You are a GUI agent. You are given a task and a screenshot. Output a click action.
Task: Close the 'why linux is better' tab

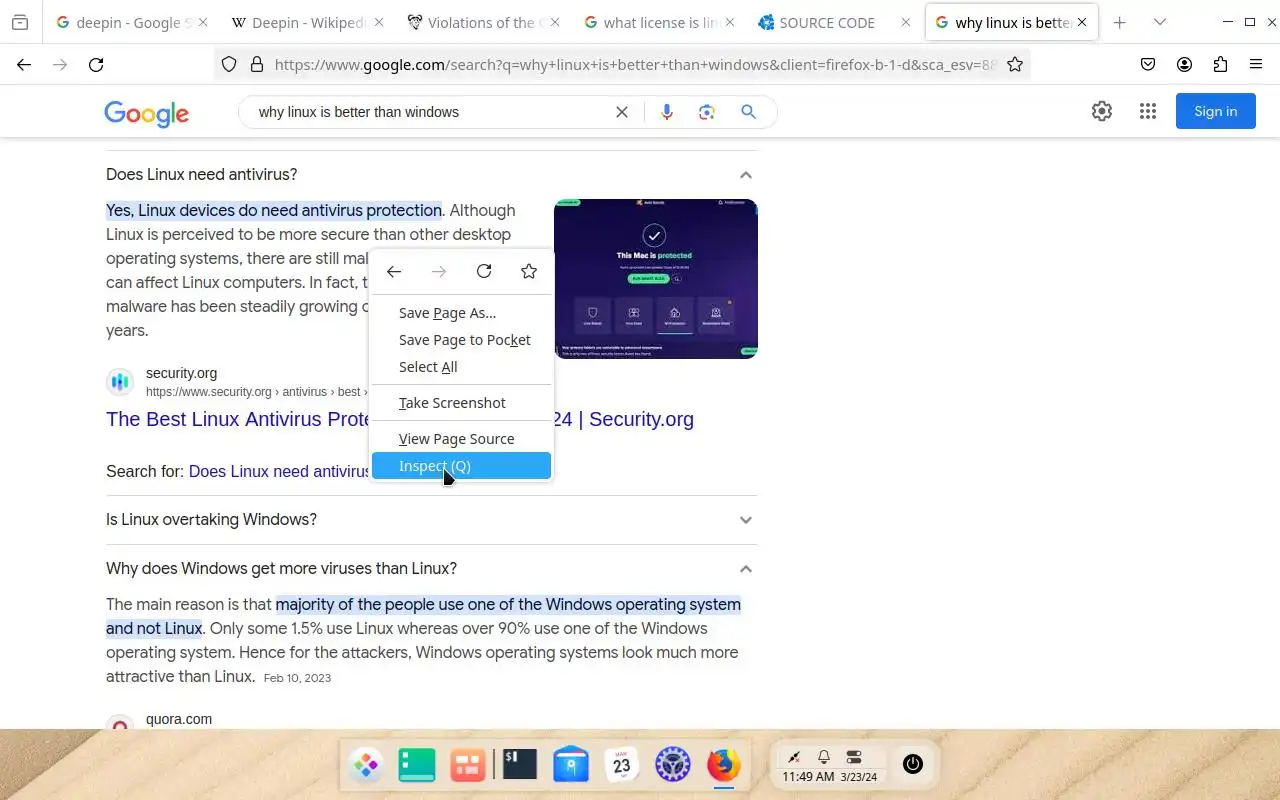click(x=1082, y=22)
